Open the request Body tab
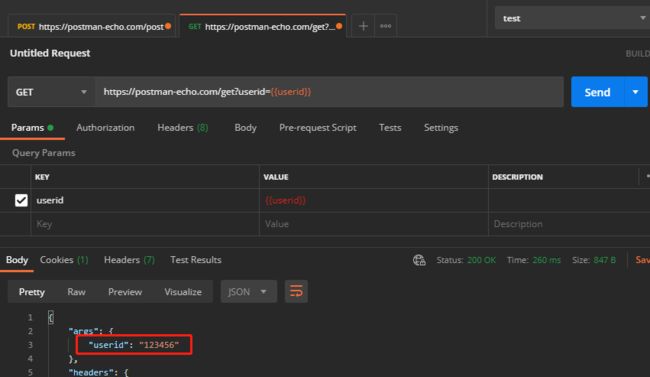This screenshot has width=650, height=377. 245,128
